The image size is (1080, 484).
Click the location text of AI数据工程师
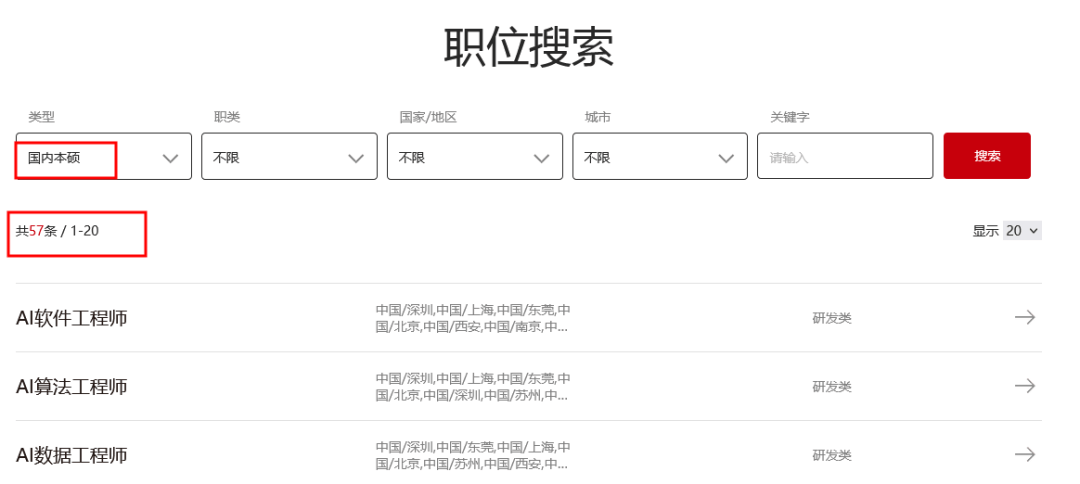pos(473,455)
